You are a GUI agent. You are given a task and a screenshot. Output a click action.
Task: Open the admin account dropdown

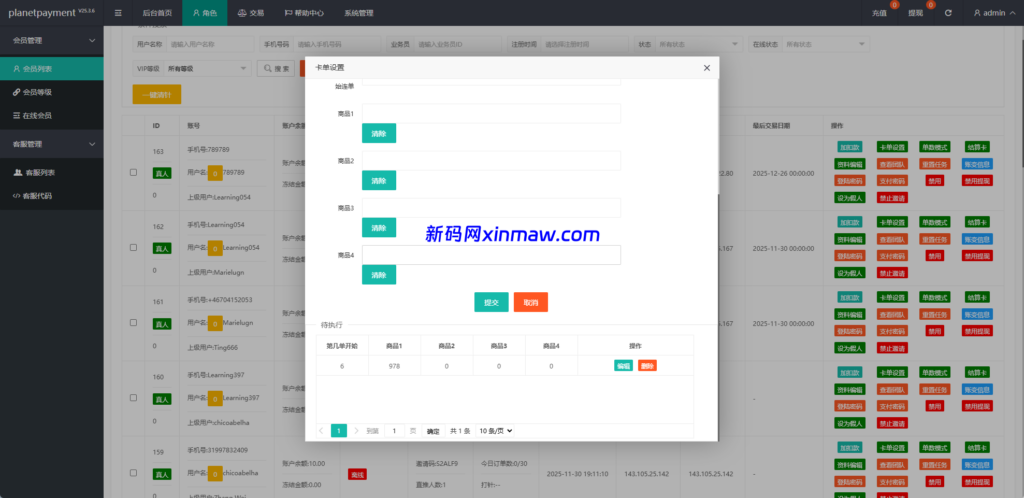[x=994, y=13]
